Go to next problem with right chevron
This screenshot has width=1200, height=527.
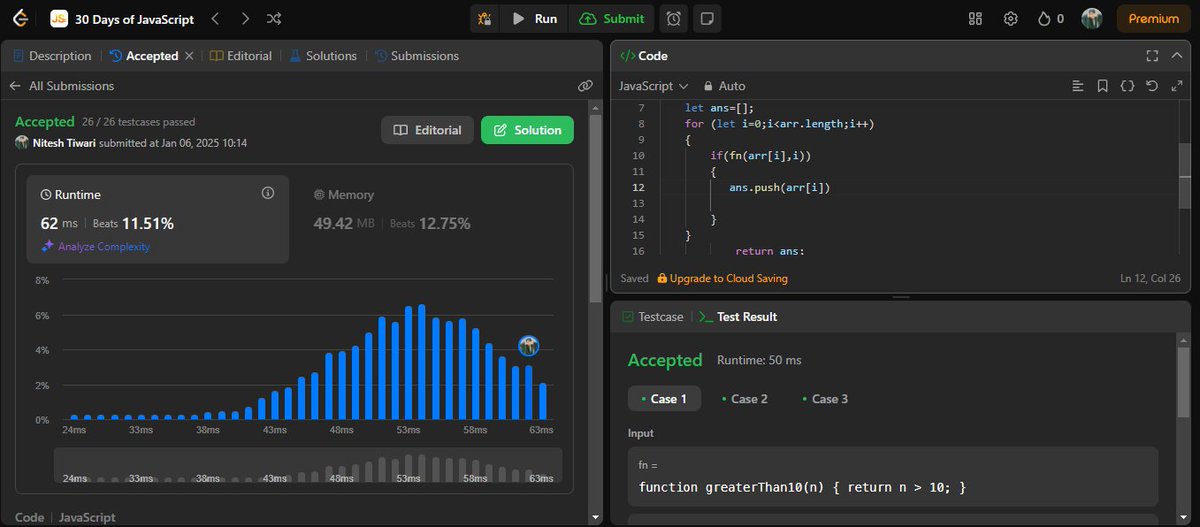click(x=246, y=18)
